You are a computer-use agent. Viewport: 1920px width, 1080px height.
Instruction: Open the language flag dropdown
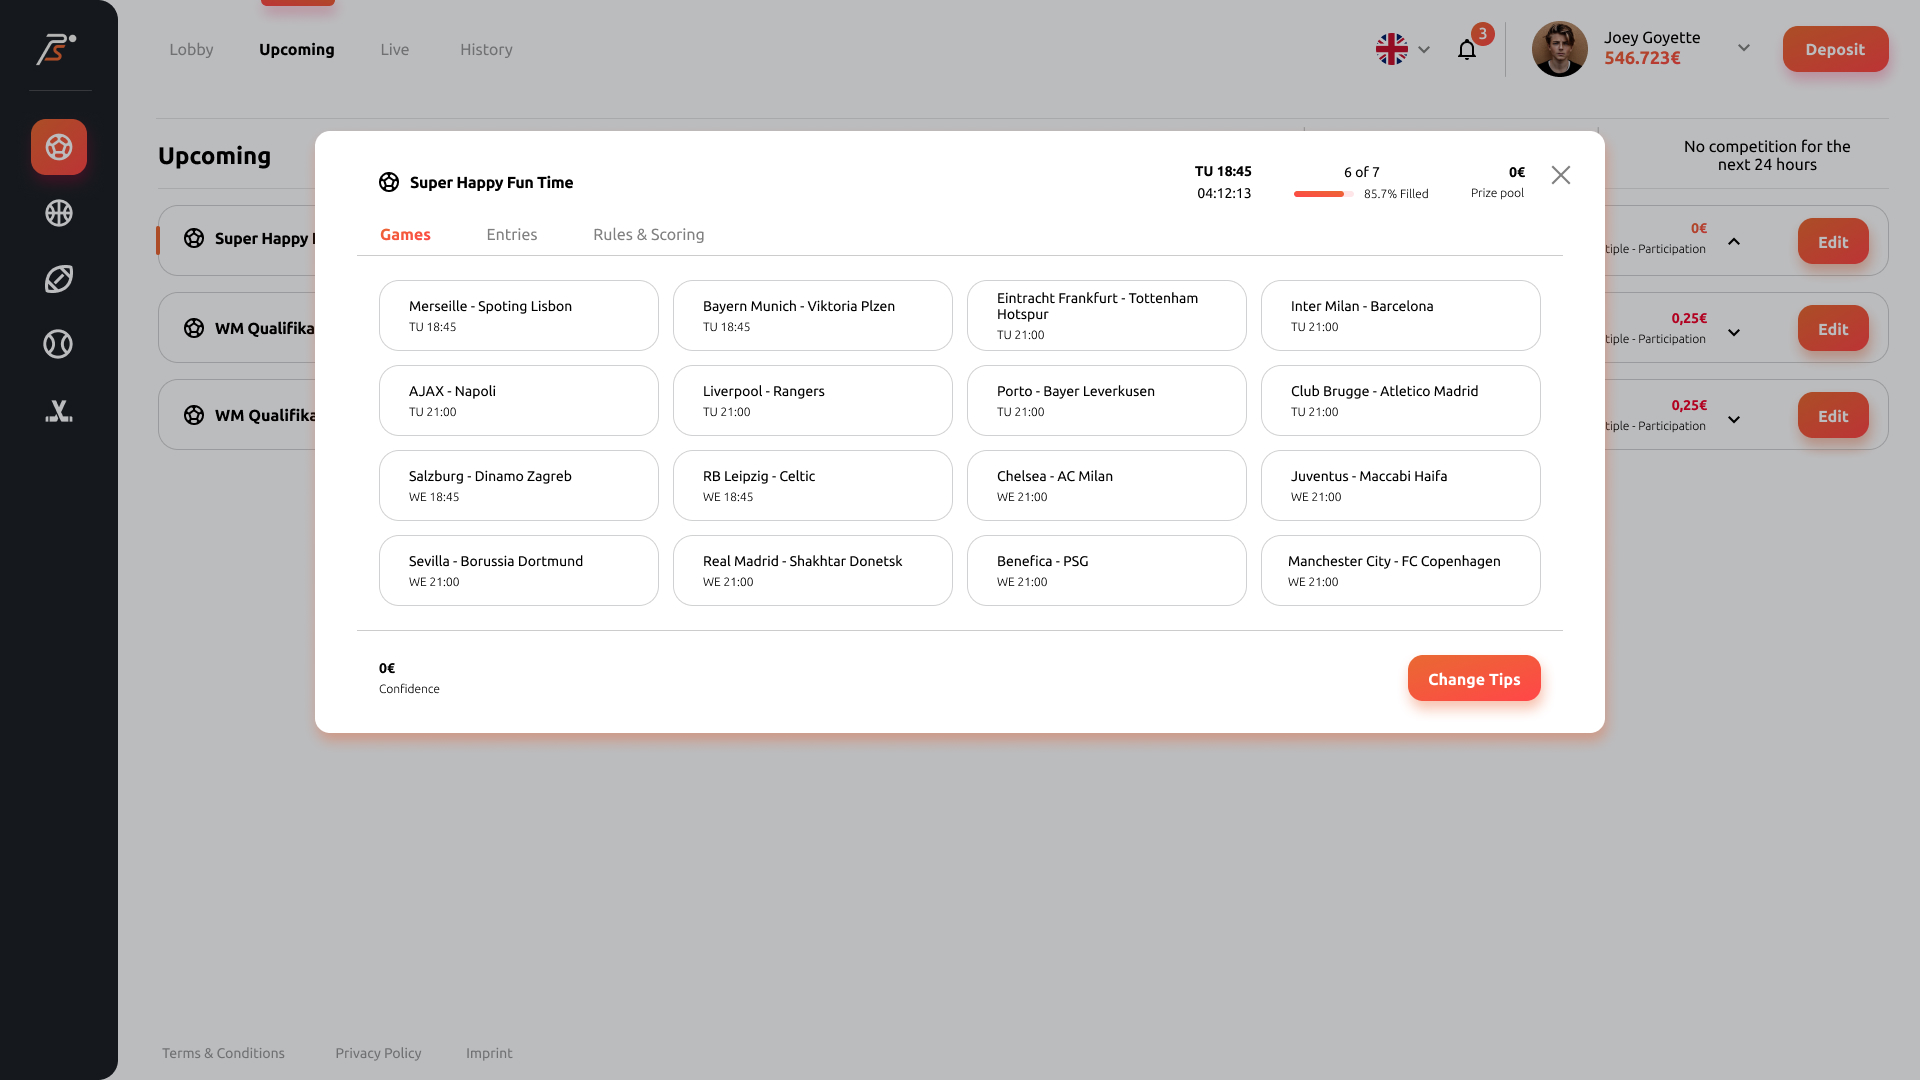click(x=1403, y=49)
